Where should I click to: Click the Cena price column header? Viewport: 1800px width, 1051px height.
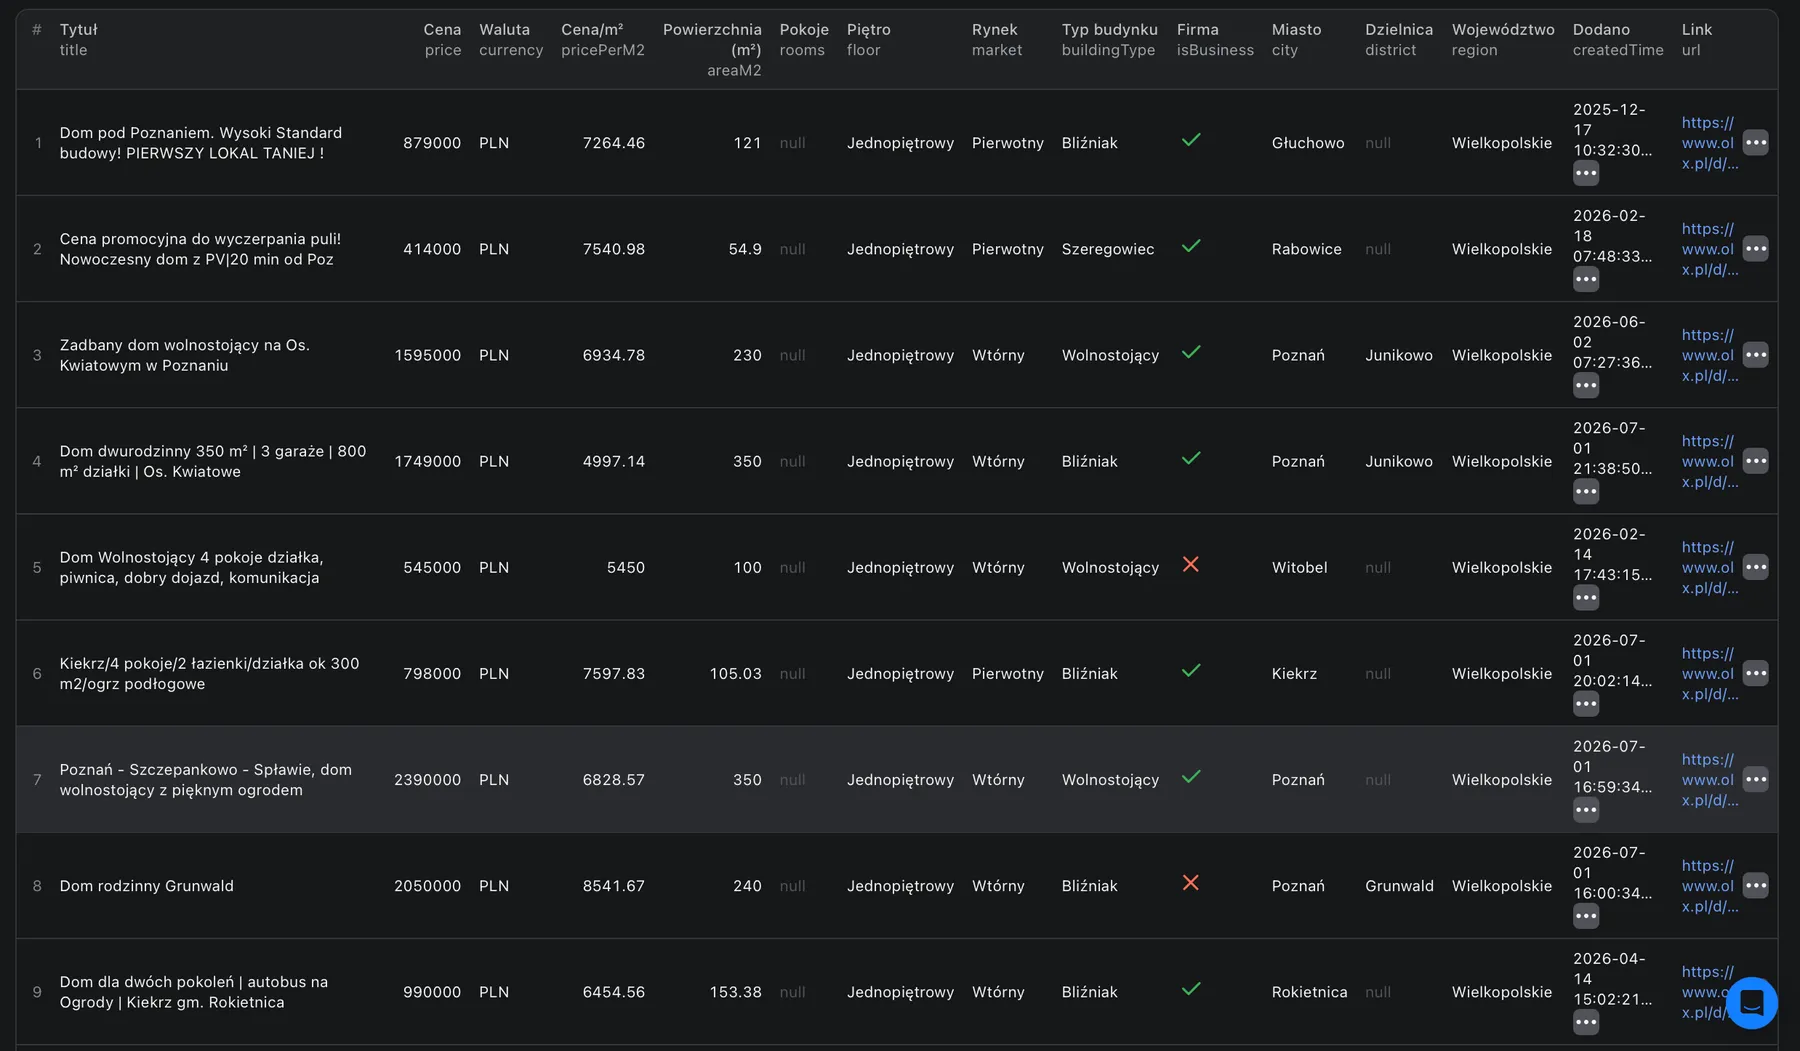coord(442,40)
